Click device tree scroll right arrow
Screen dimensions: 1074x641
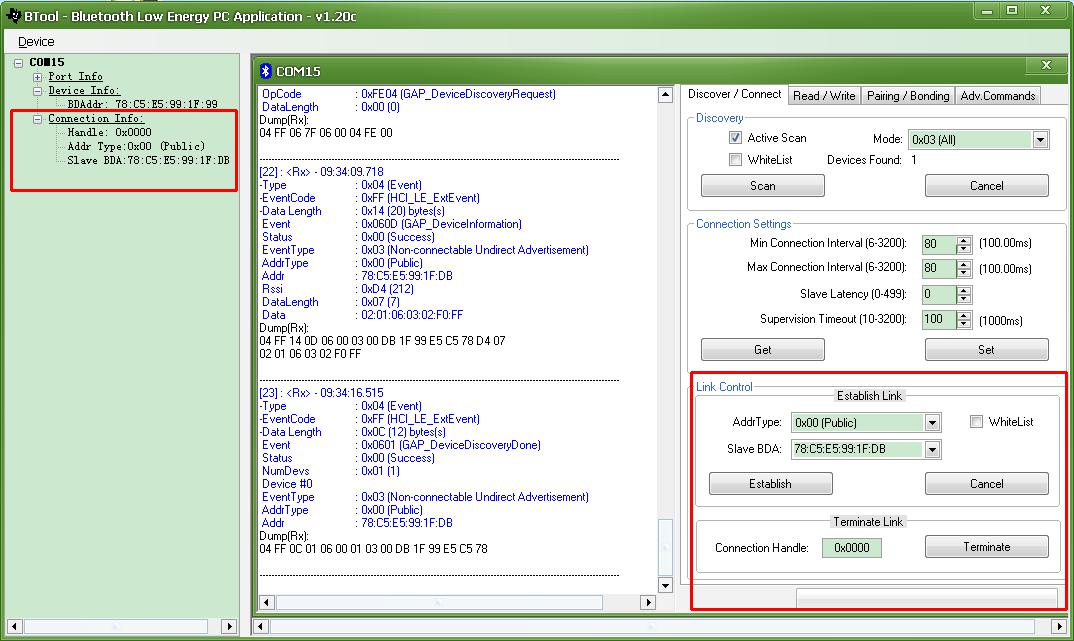click(x=229, y=626)
